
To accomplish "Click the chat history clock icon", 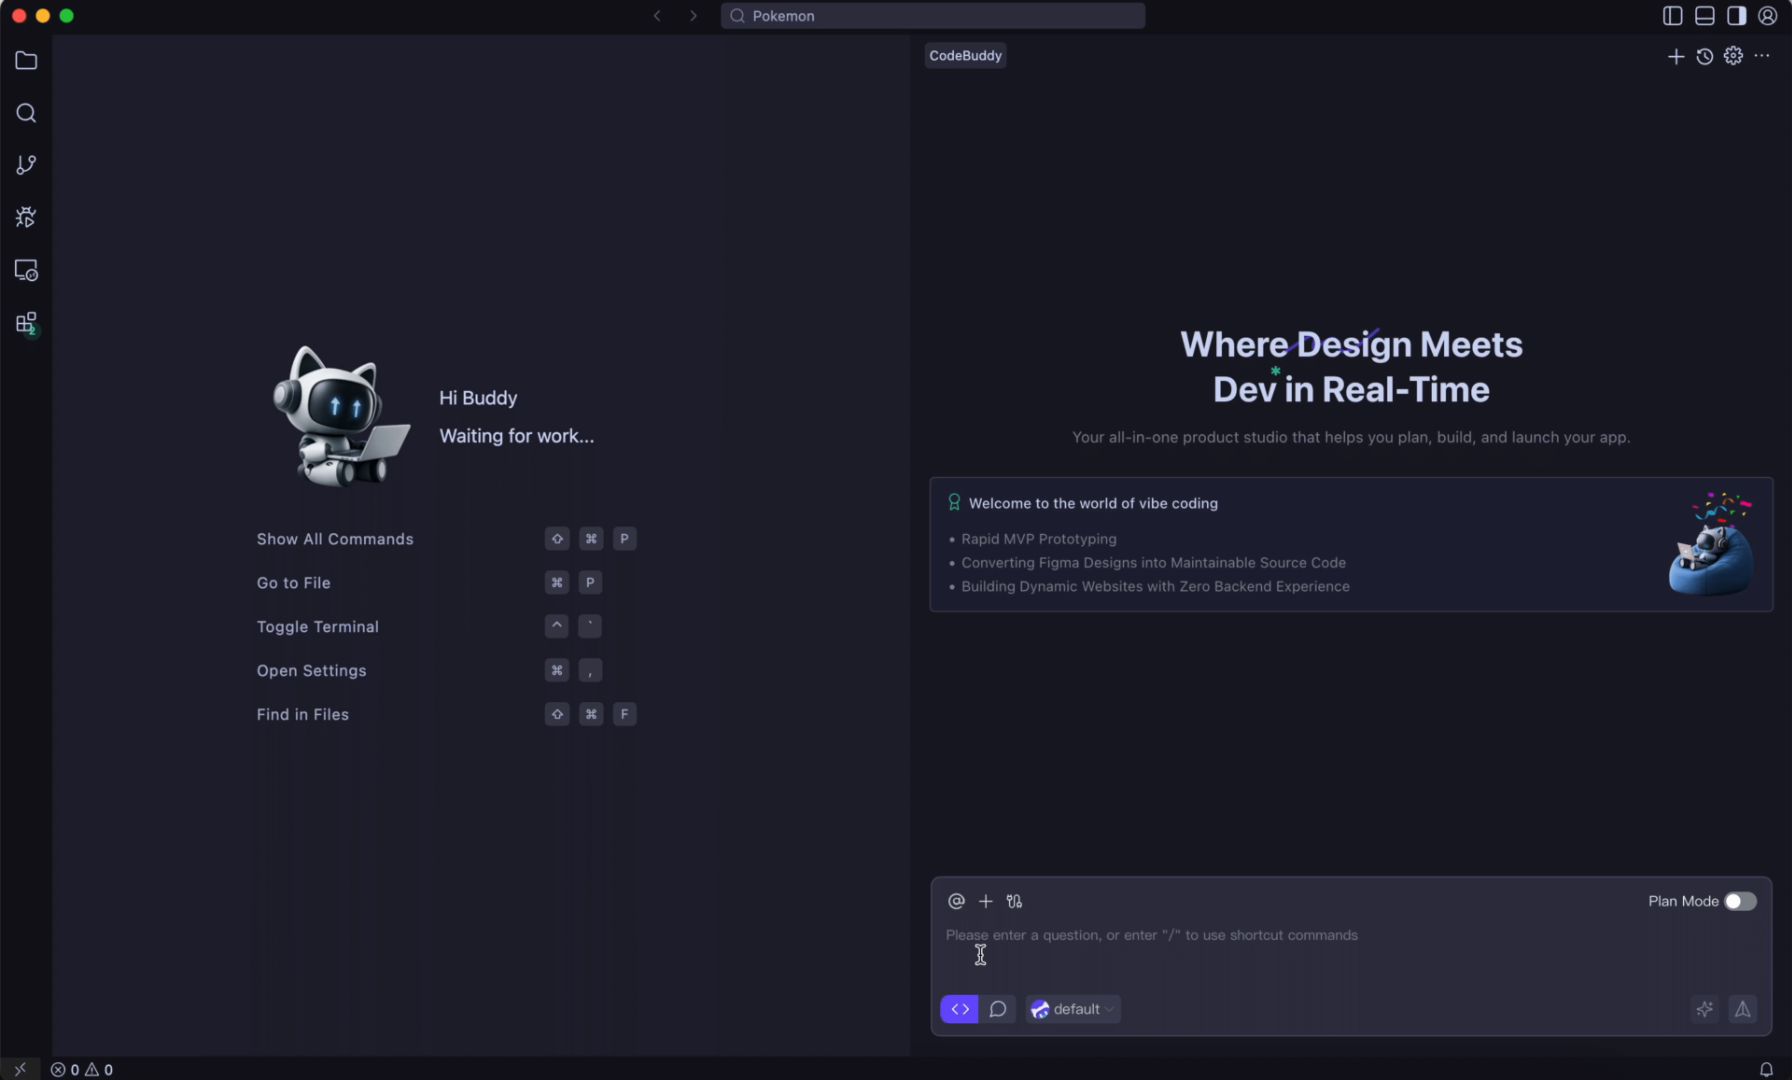I will pos(1705,57).
